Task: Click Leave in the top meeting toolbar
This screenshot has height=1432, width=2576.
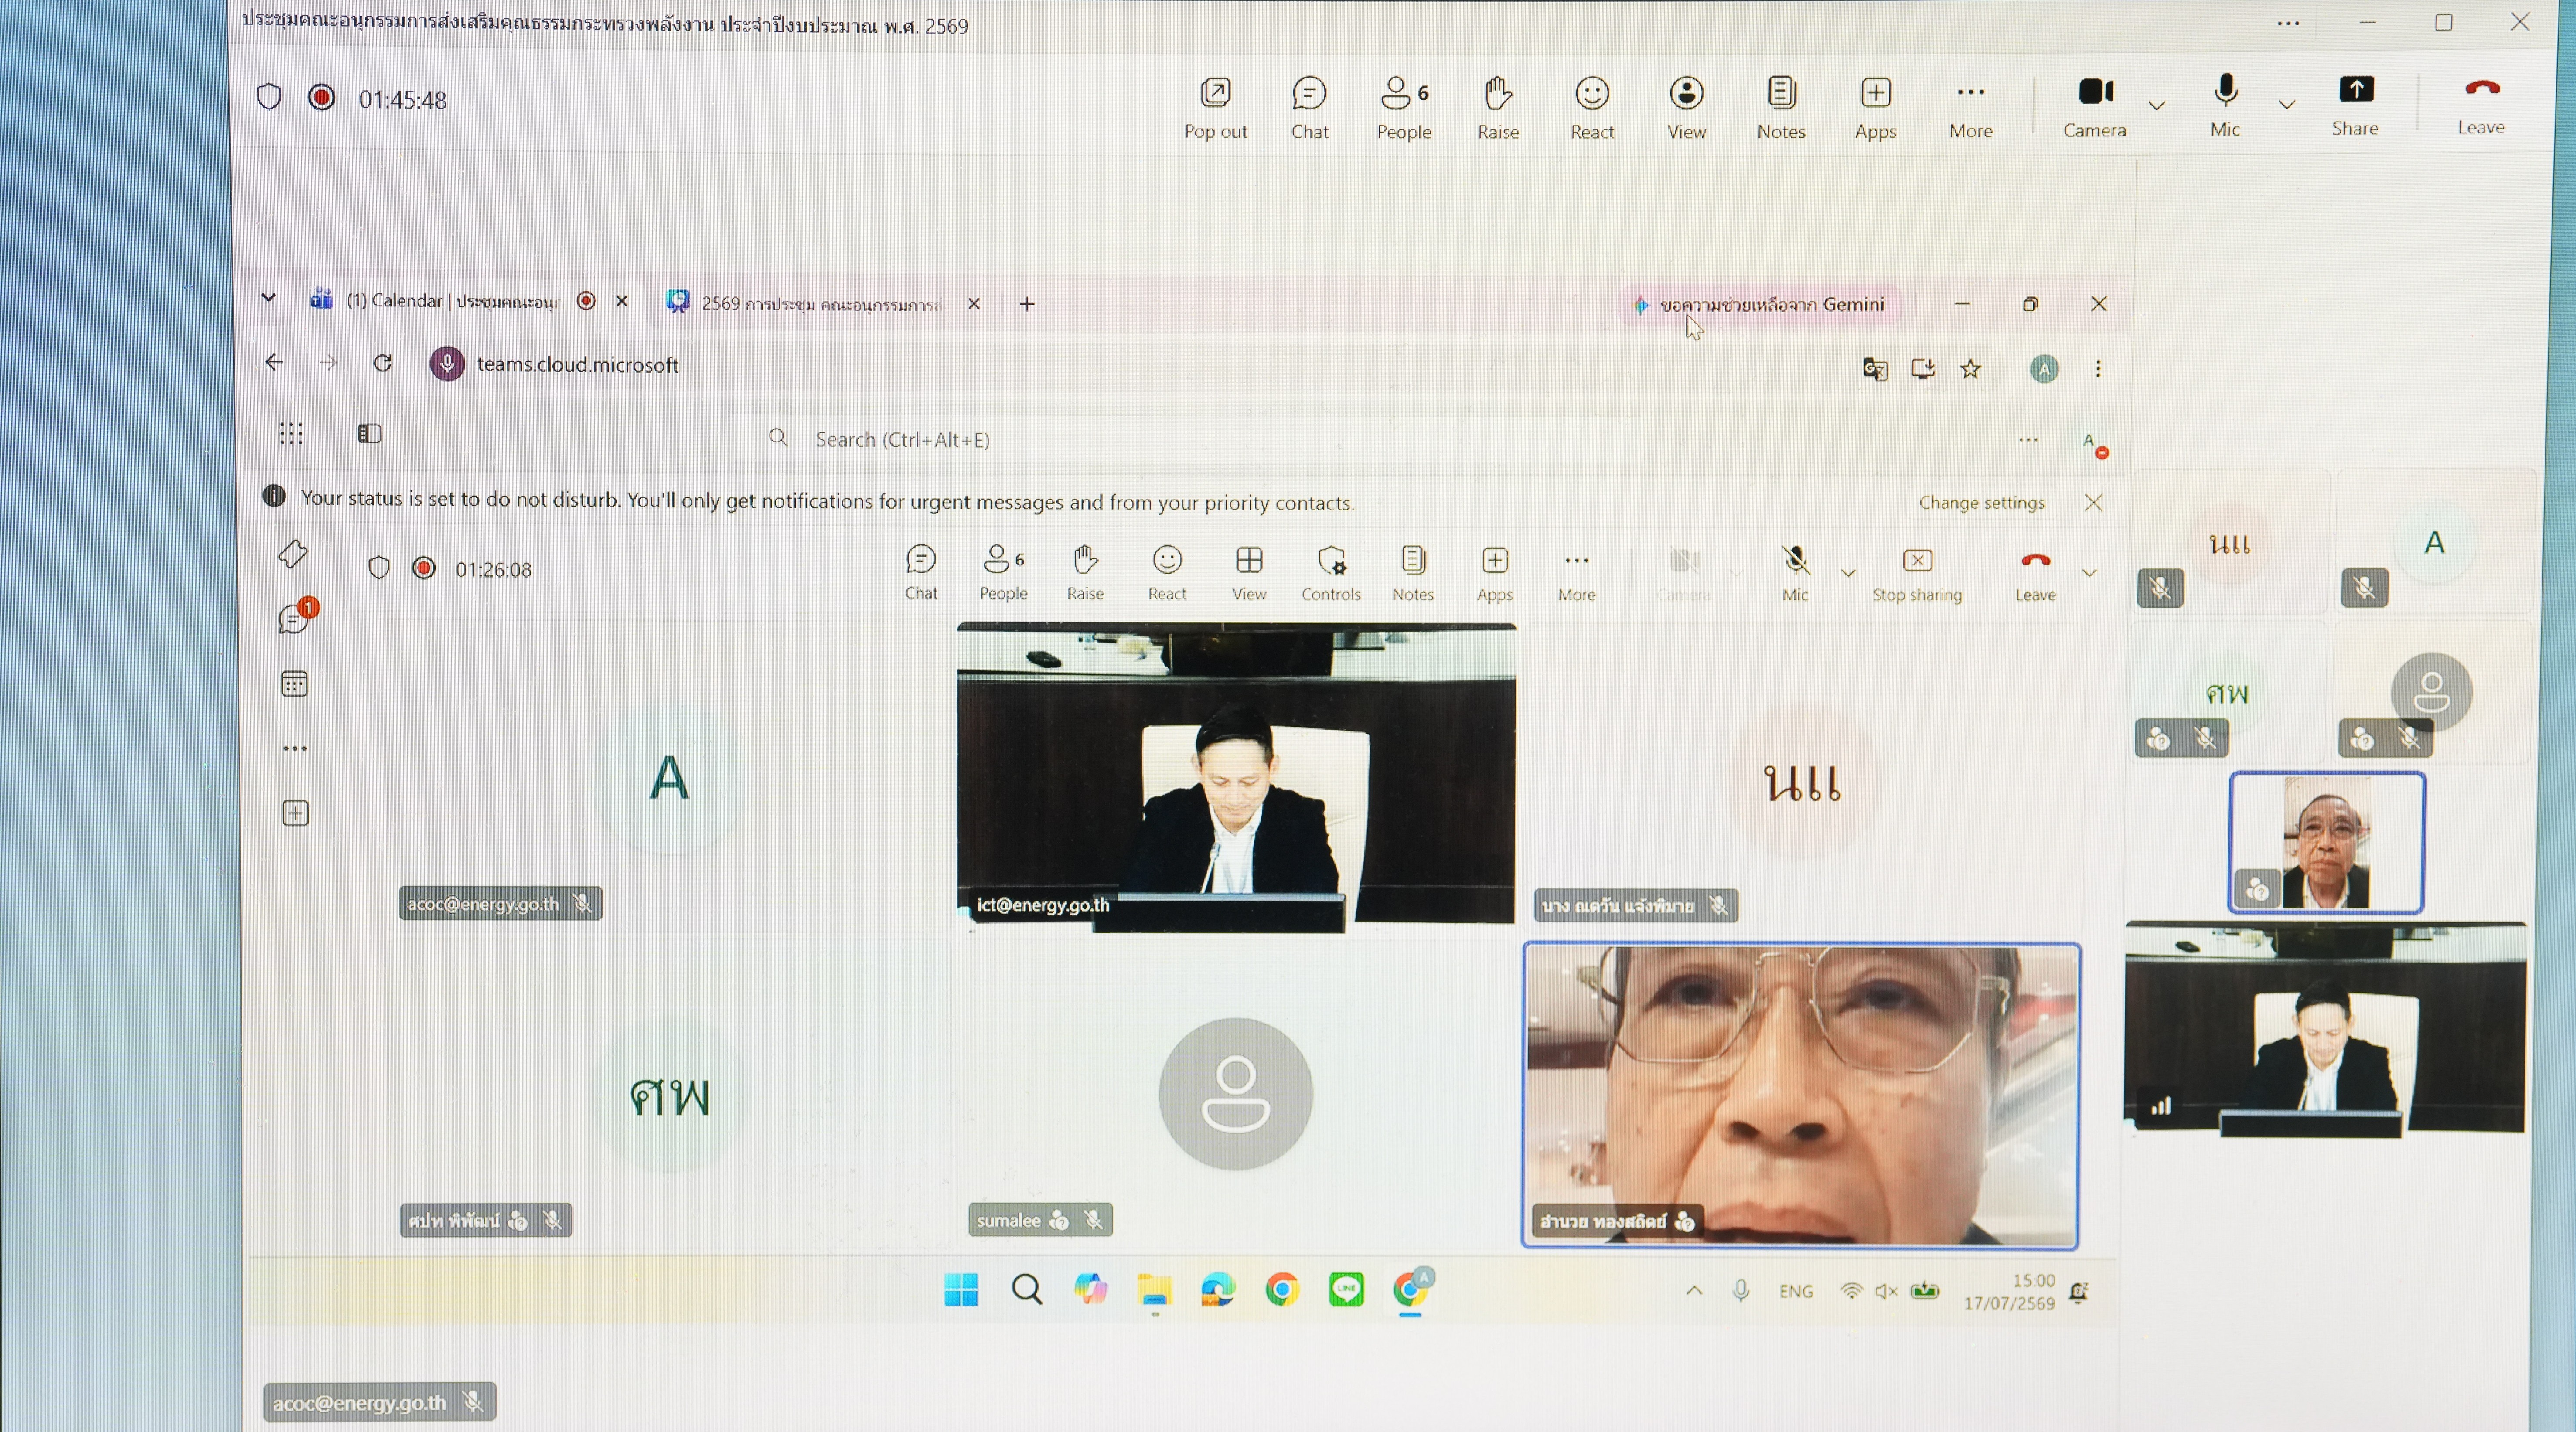Action: pyautogui.click(x=2481, y=105)
